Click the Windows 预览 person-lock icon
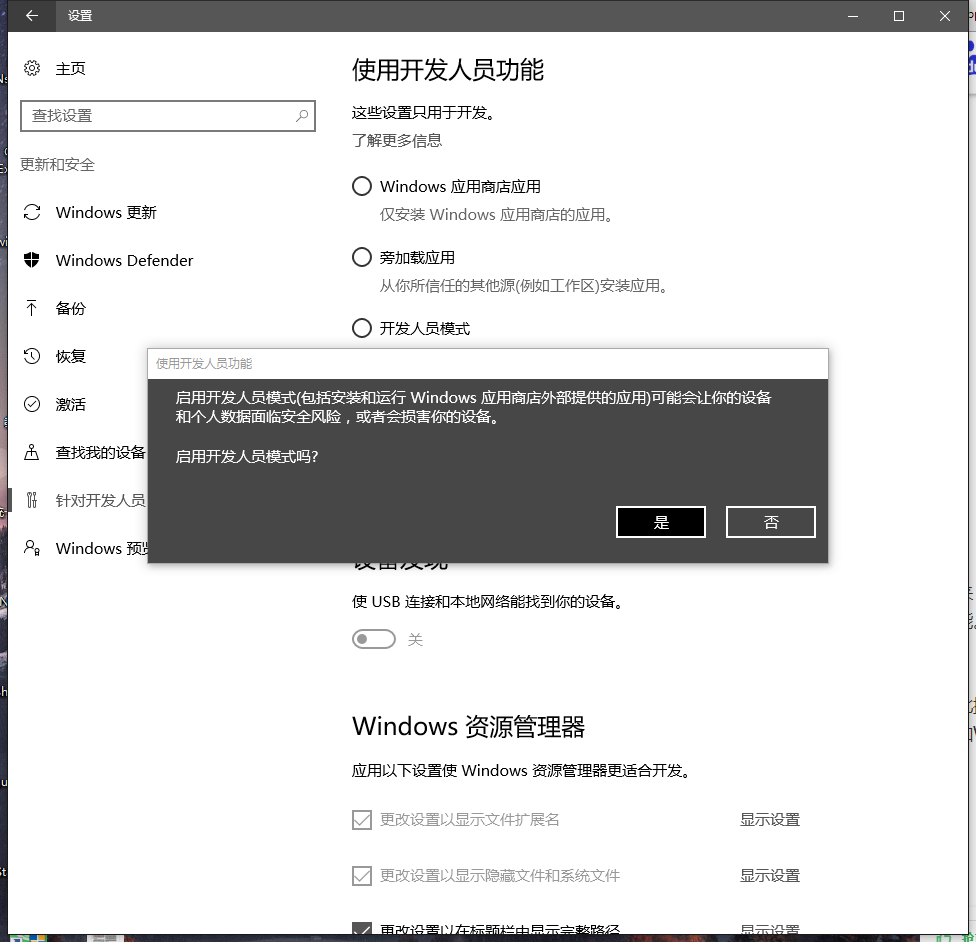This screenshot has width=976, height=942. pos(32,548)
